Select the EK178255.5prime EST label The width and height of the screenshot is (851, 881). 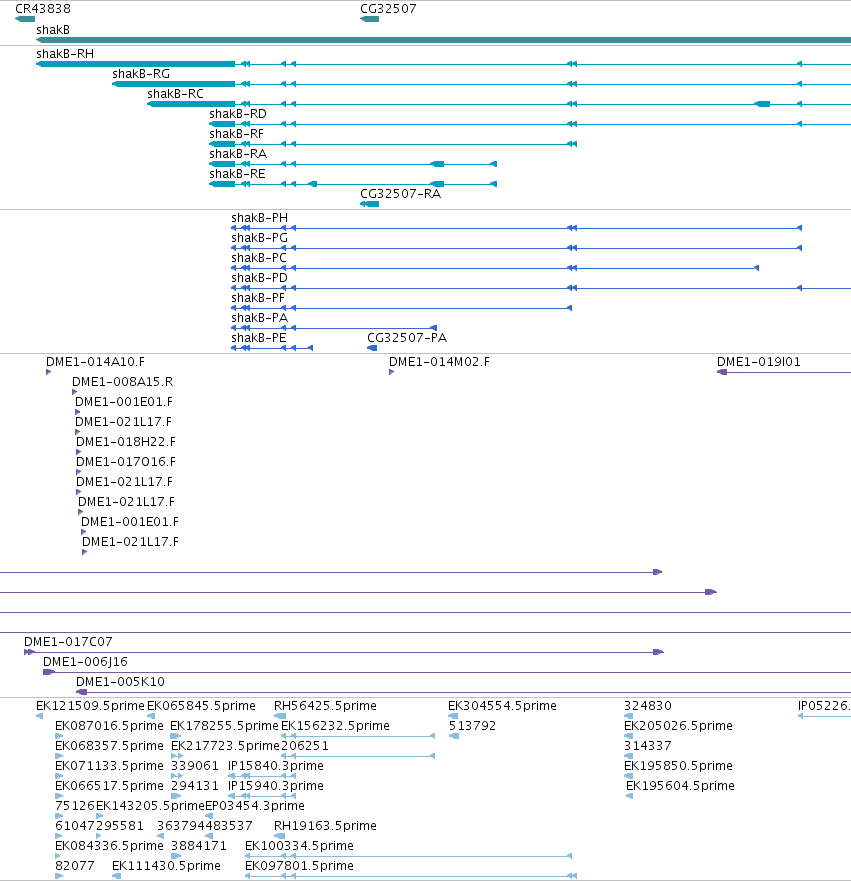[224, 726]
